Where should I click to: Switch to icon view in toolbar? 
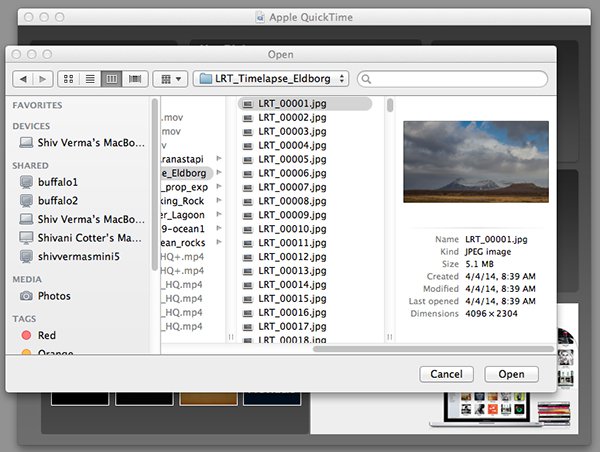(69, 78)
